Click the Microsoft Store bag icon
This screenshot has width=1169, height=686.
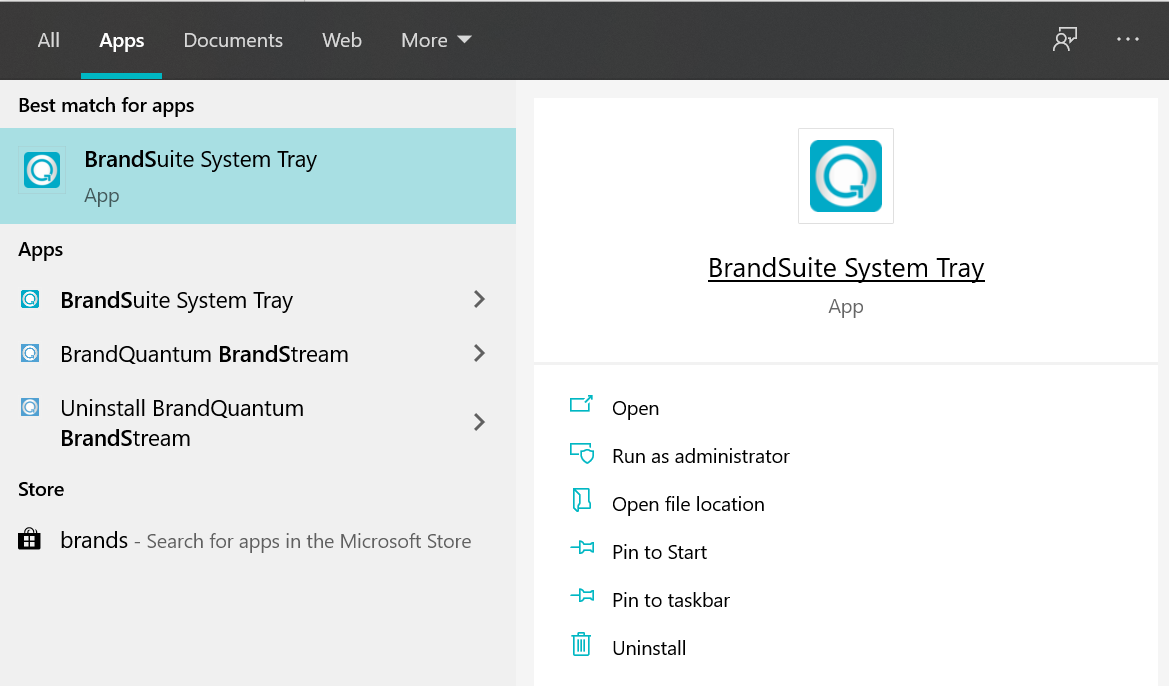click(29, 538)
